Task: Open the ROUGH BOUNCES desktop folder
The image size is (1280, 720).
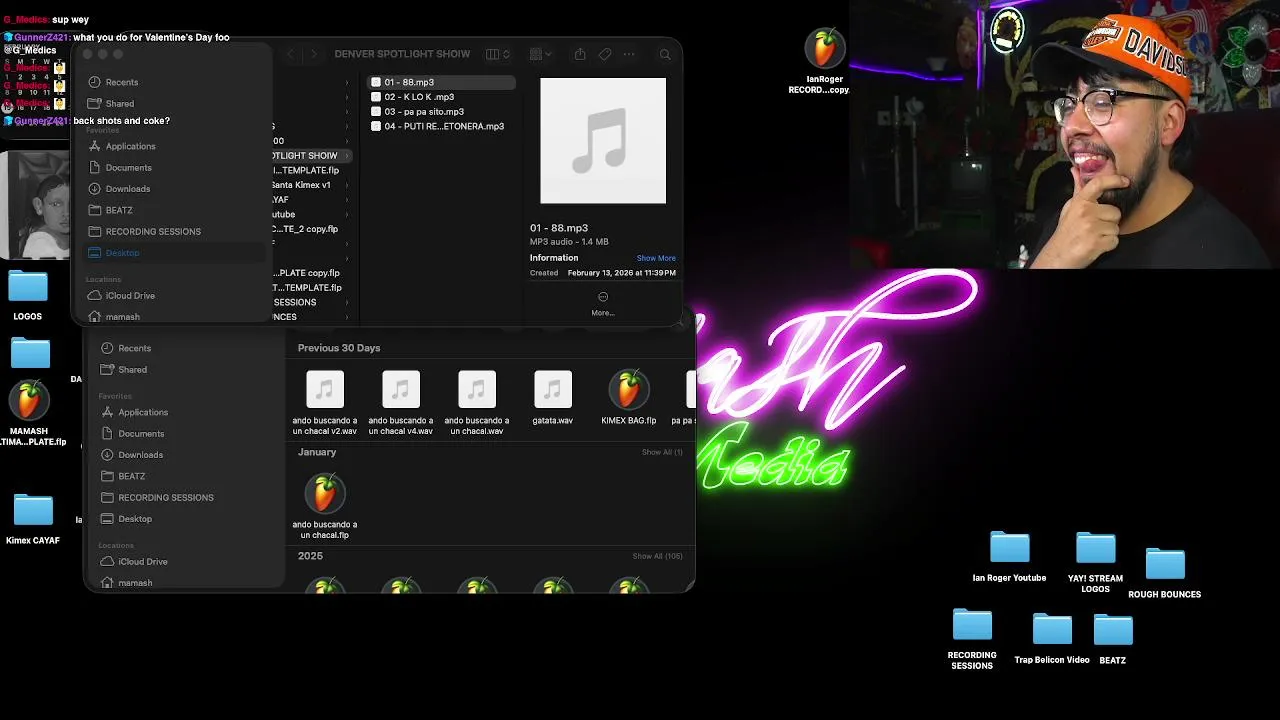Action: [x=1165, y=573]
